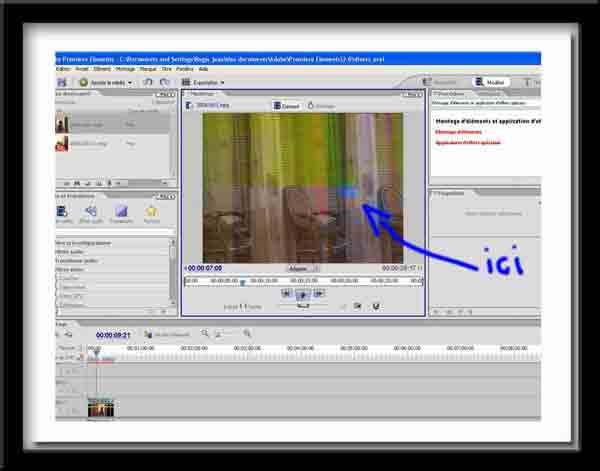Open the Fenêtre menu

click(x=185, y=69)
